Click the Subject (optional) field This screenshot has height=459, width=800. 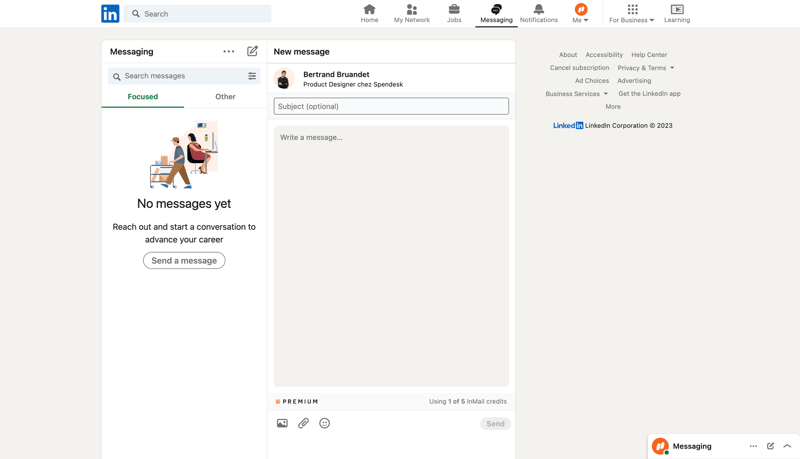pos(391,106)
